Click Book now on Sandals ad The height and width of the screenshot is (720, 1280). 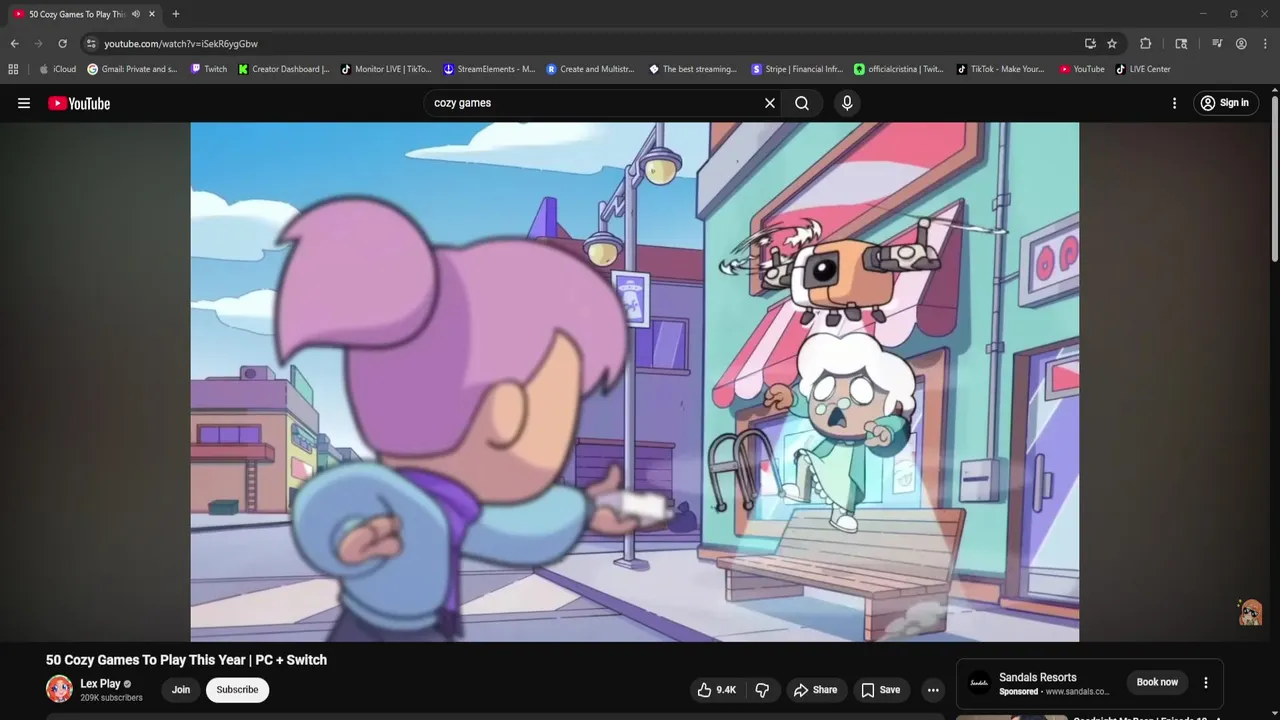pos(1157,682)
